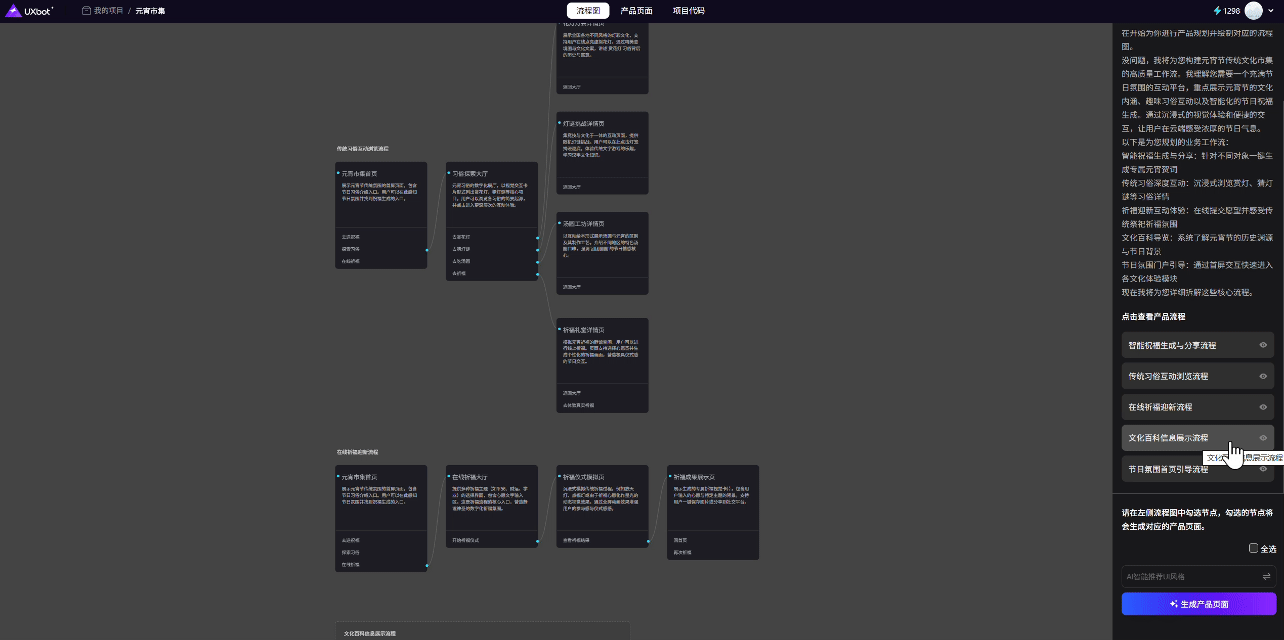This screenshot has height=640, width=1284.
Task: Toggle eye icon for 文化百科信息展示流程
Action: coord(1263,438)
